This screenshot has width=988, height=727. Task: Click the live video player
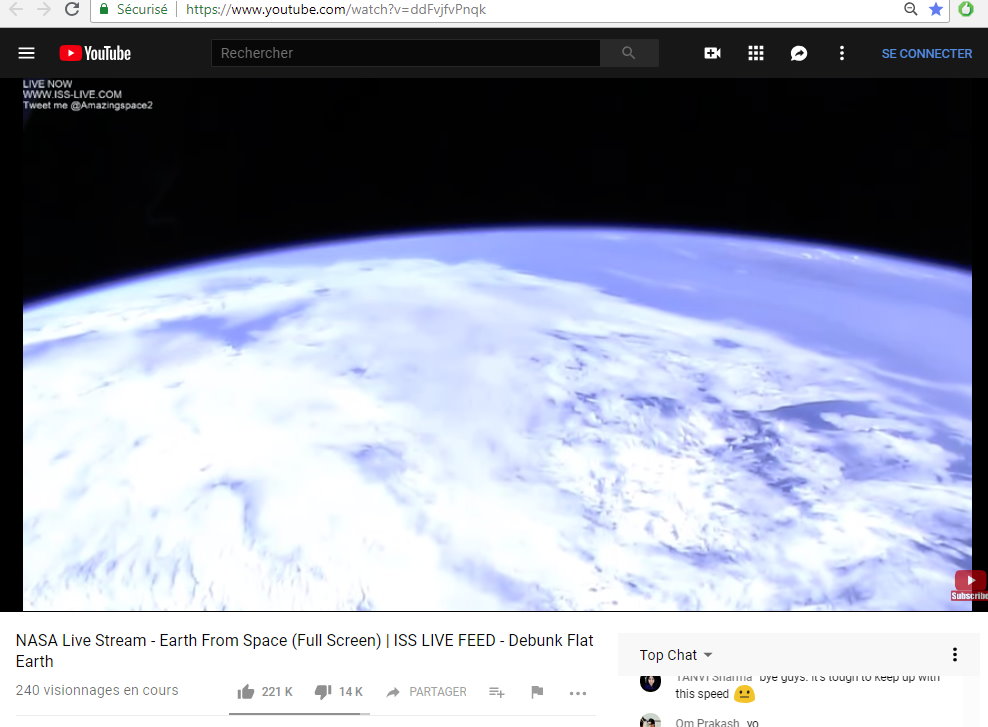(x=497, y=345)
